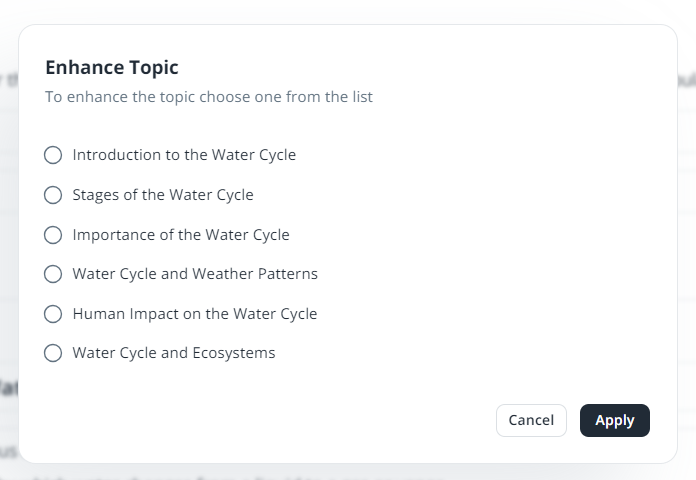Screen dimensions: 696x480
Task: Pick the Importance of the Water Cycle radio circle
Action: (x=53, y=235)
